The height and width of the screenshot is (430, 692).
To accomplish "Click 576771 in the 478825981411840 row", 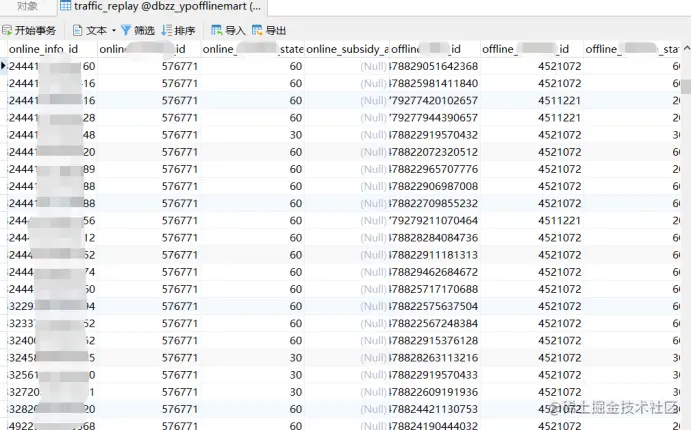I will click(x=180, y=83).
